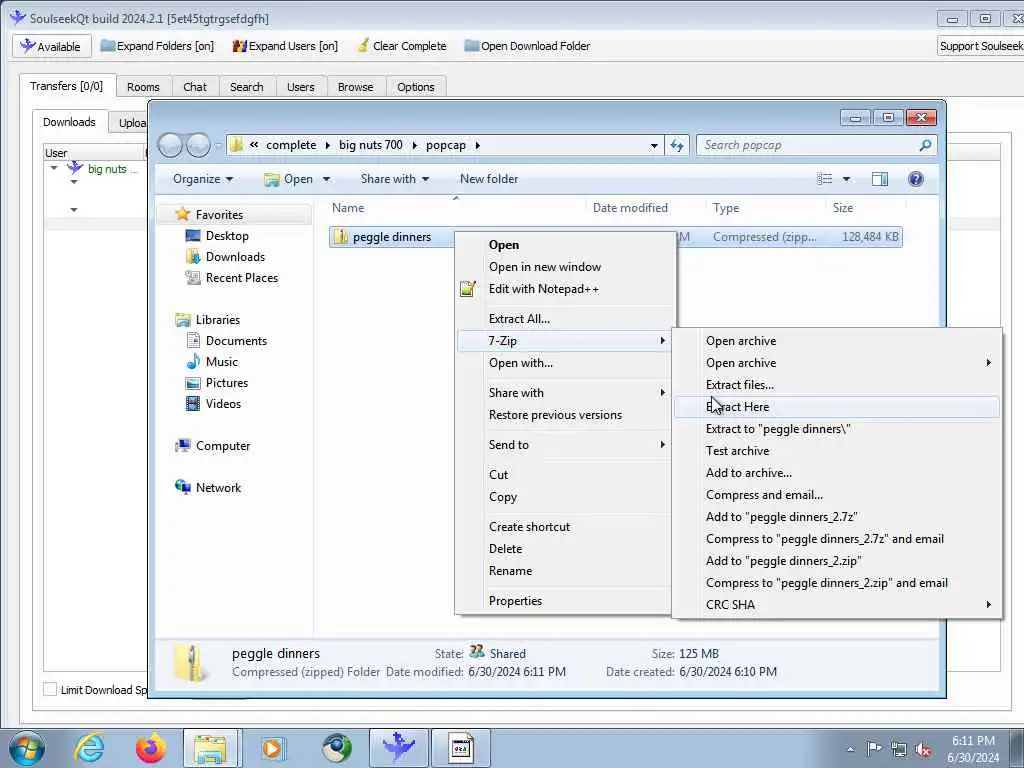Choose Extract files... in 7-Zip submenu
This screenshot has width=1024, height=768.
[x=836, y=385]
